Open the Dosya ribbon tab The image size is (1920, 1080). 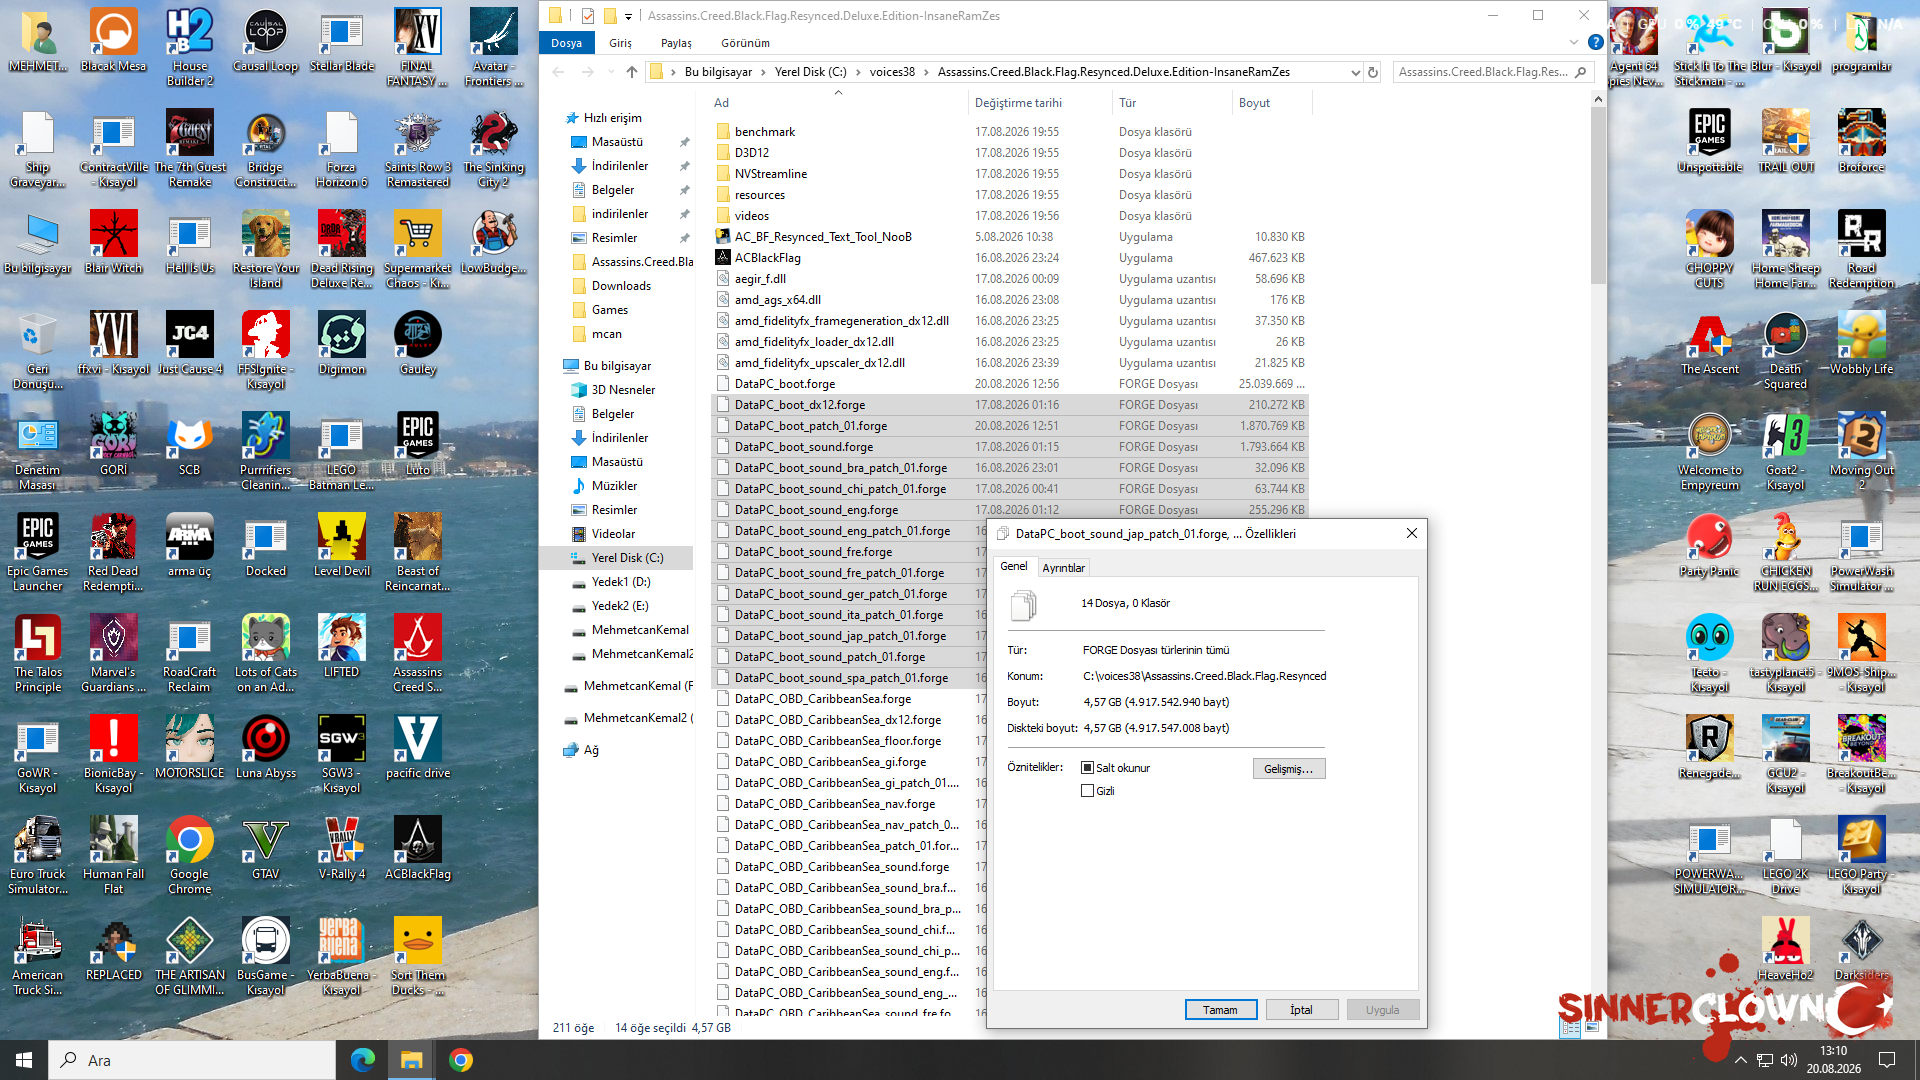[x=566, y=43]
